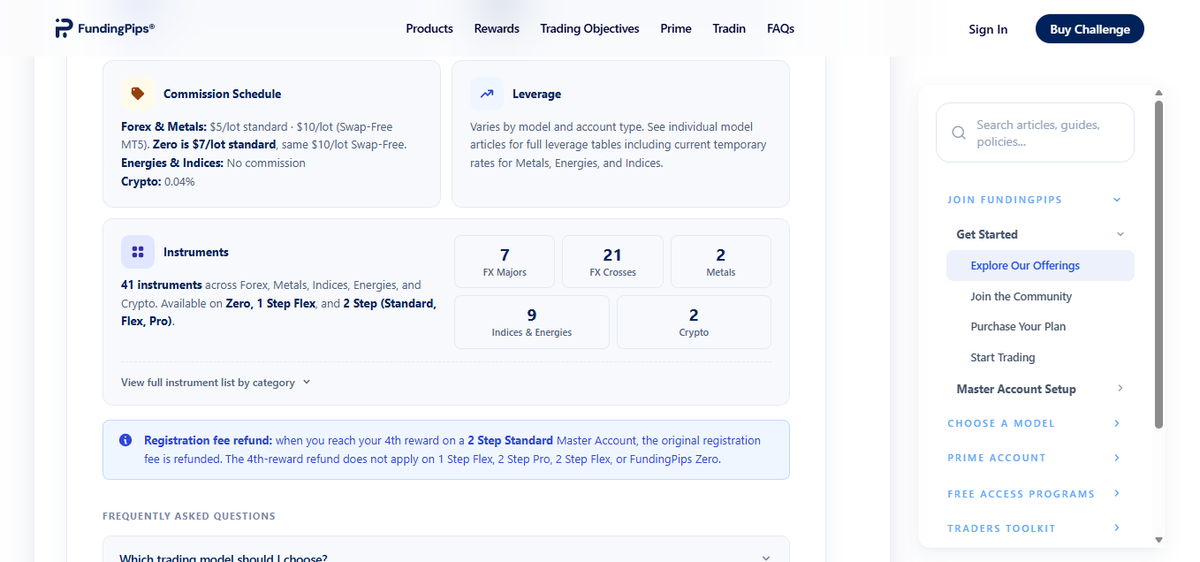The image size is (1200, 562).
Task: Open the Products menu
Action: coord(429,28)
